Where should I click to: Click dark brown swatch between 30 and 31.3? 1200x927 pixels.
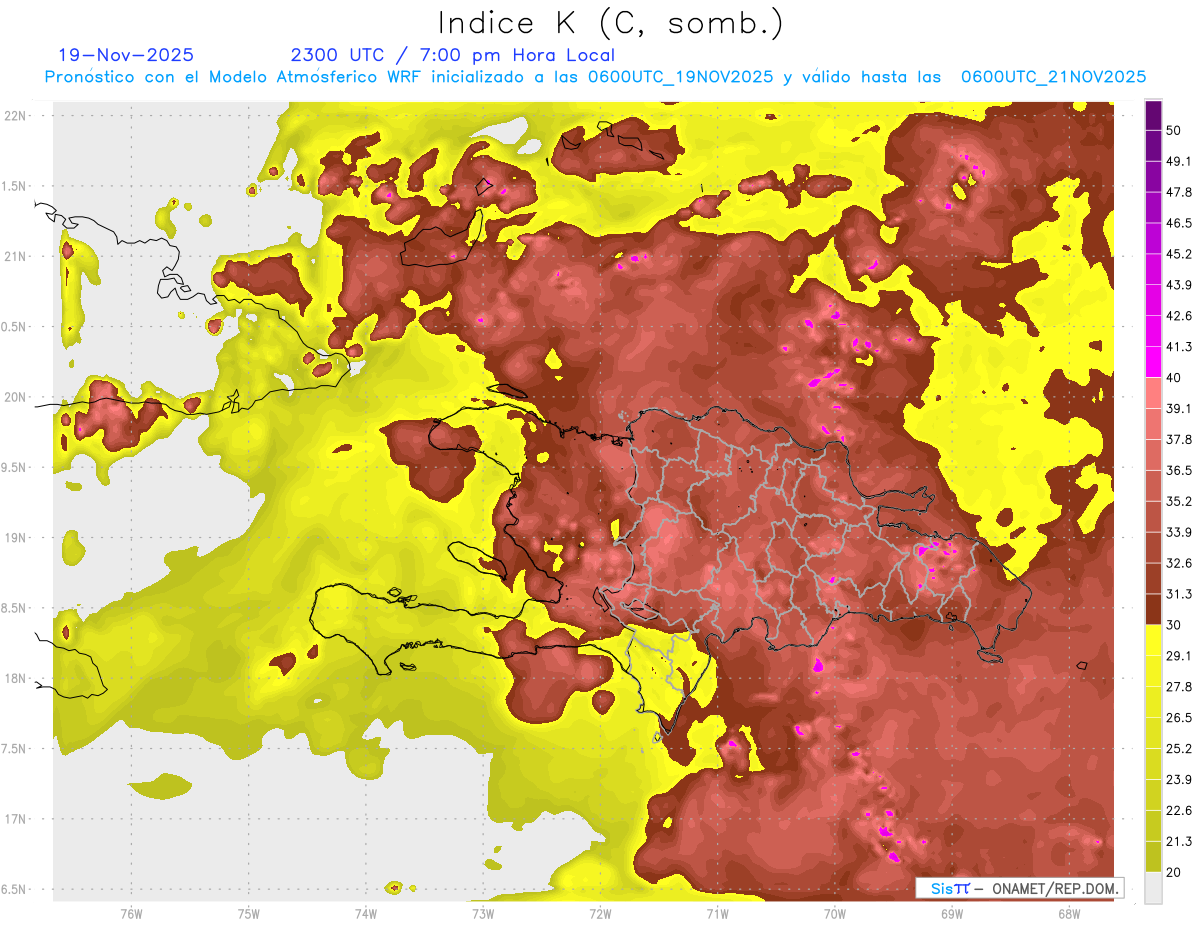coord(1153,609)
